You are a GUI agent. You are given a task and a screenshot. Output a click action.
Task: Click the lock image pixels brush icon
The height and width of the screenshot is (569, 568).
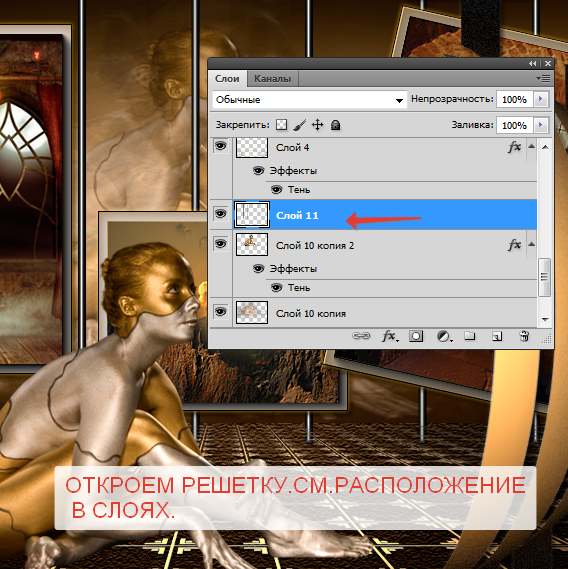coord(299,125)
